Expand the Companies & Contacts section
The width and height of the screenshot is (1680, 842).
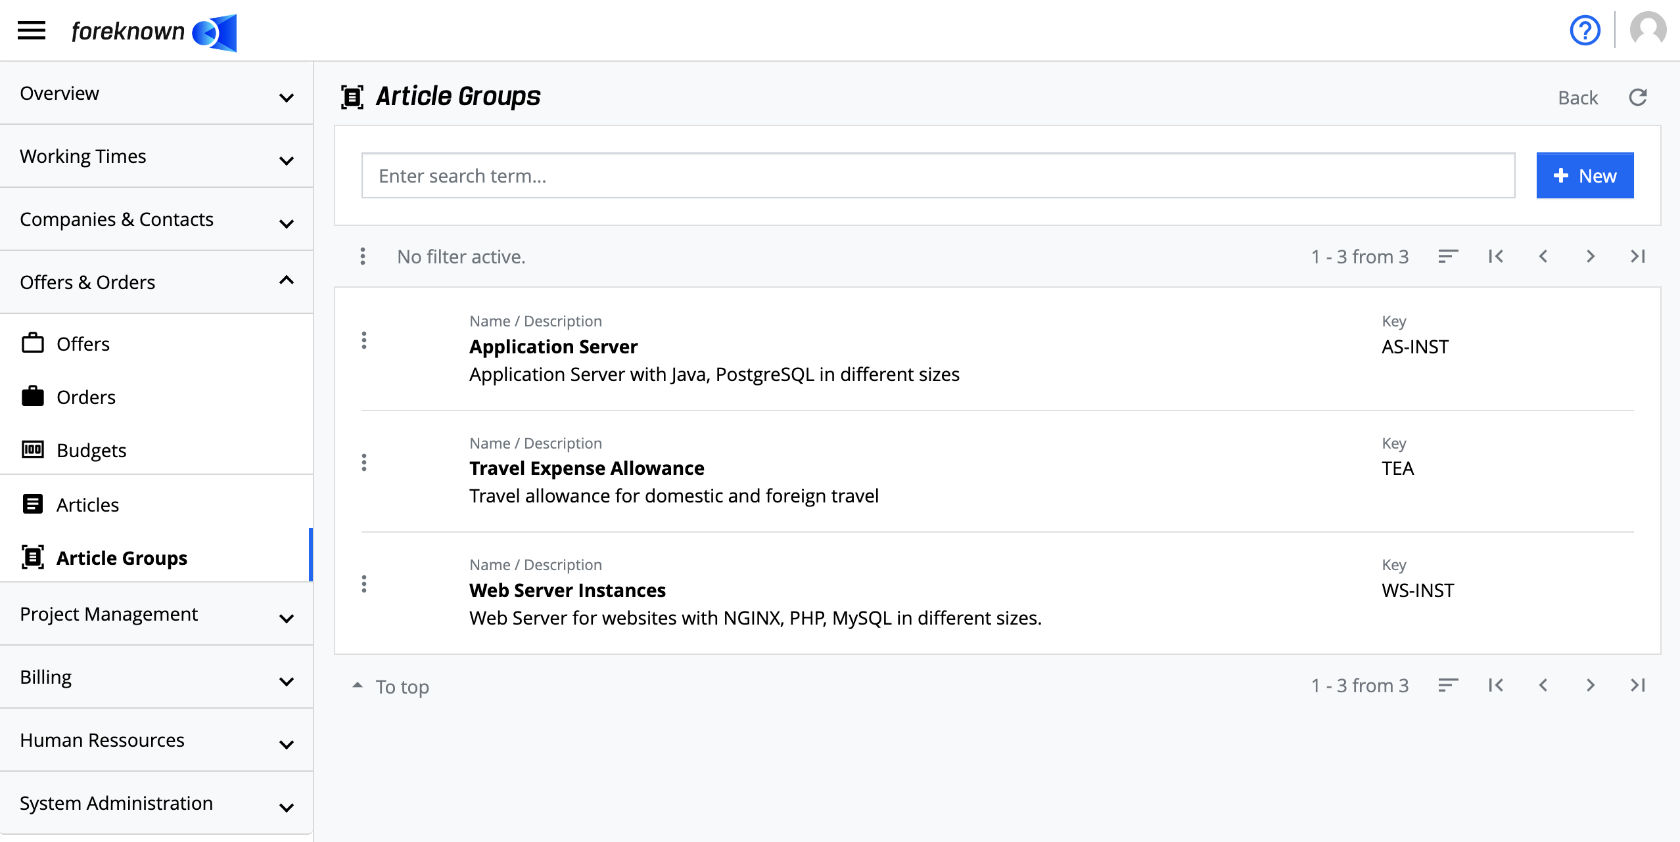pos(156,219)
